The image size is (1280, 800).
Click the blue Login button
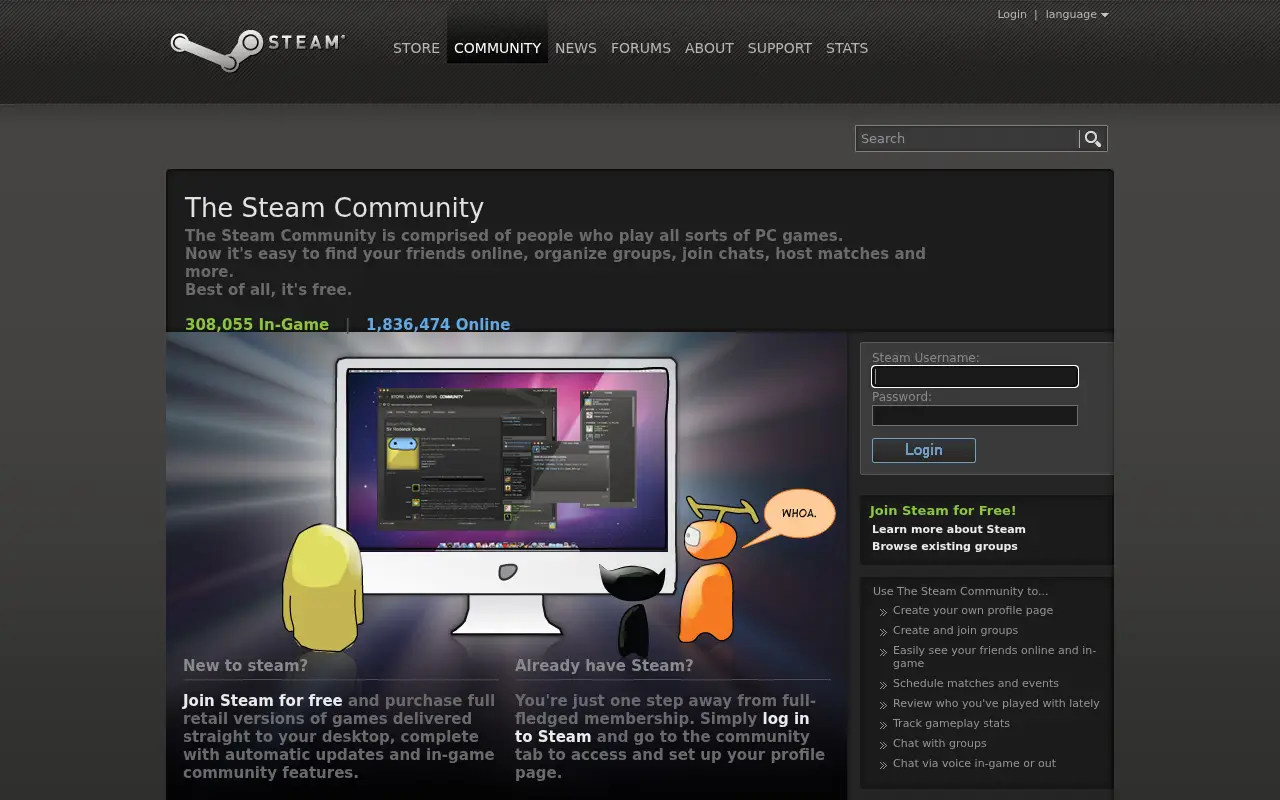(924, 450)
